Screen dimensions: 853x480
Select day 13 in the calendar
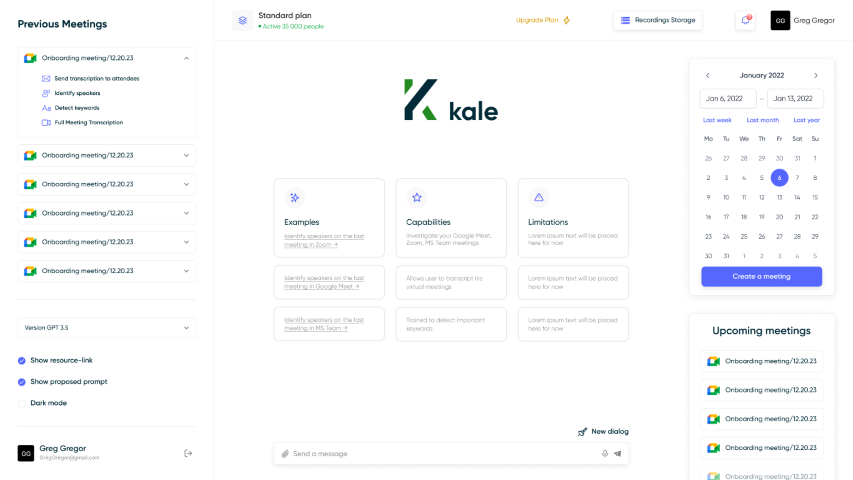point(780,198)
